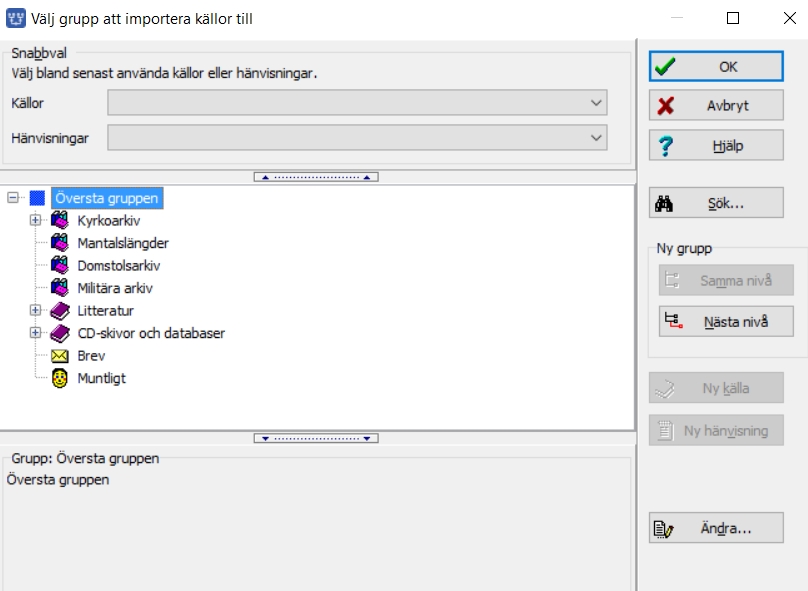
Task: Click the Kyrkoarkiv books icon
Action: point(60,220)
